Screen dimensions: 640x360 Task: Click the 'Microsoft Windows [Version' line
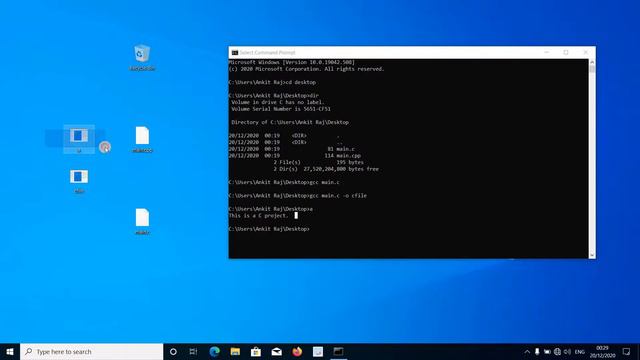pos(292,62)
